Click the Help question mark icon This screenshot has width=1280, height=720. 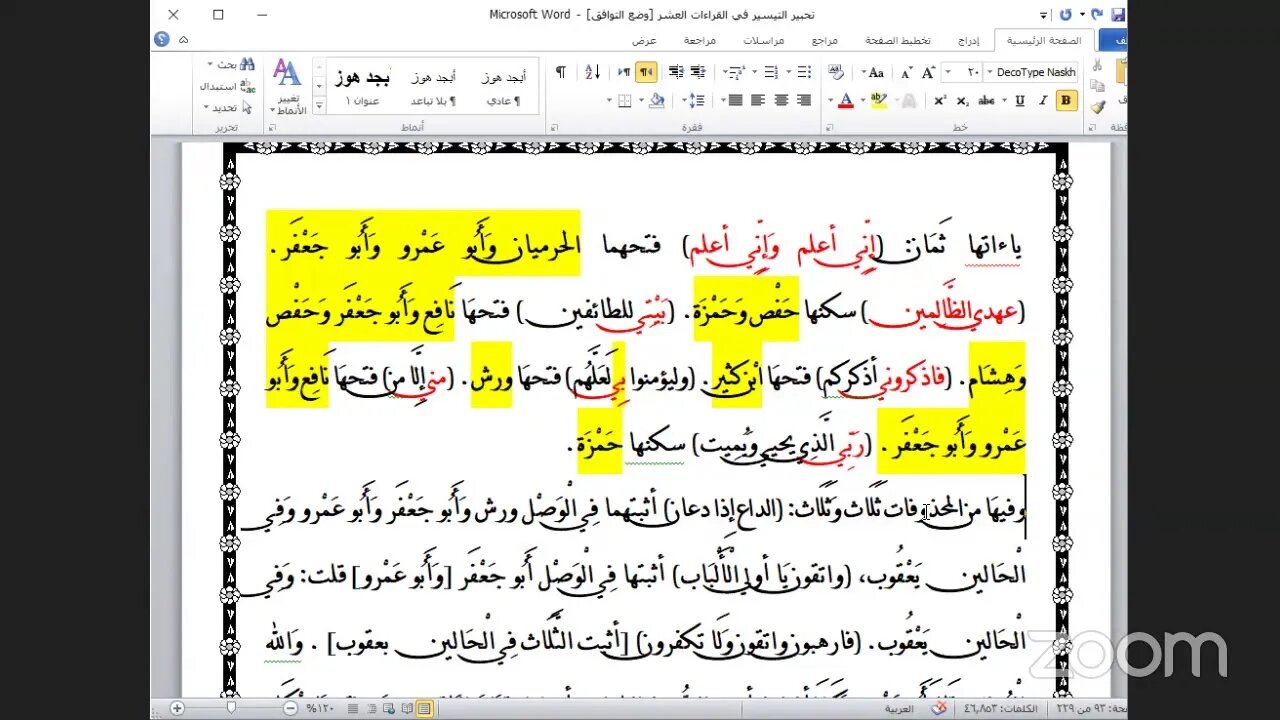(162, 40)
